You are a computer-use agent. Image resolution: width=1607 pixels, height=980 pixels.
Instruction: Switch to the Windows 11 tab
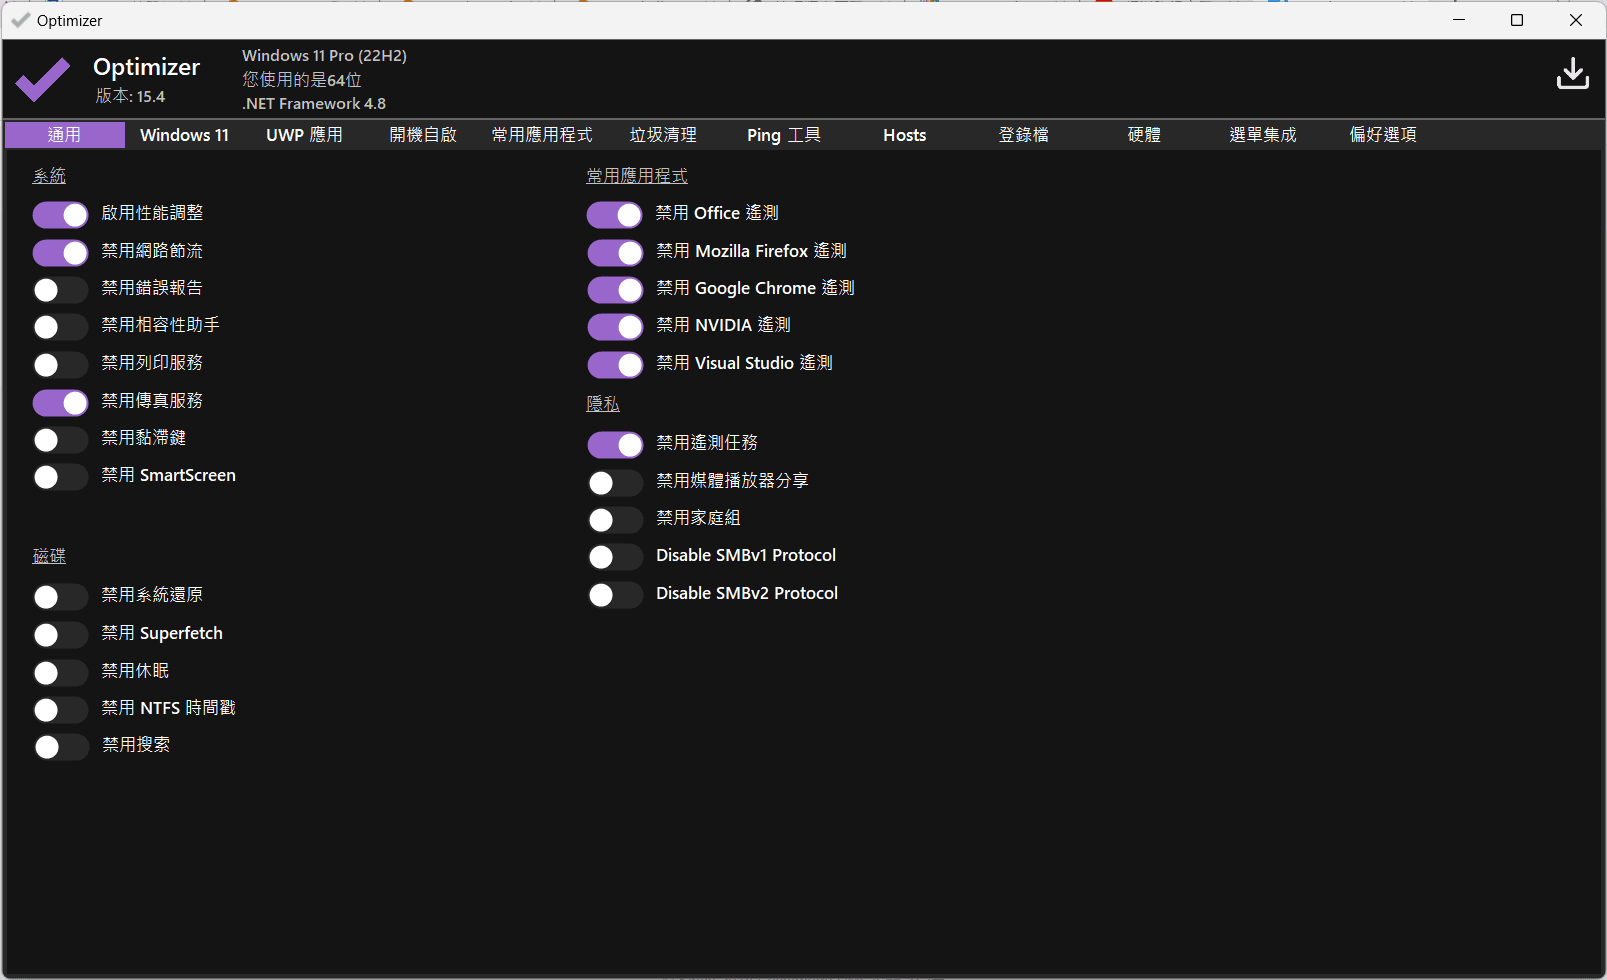(184, 134)
